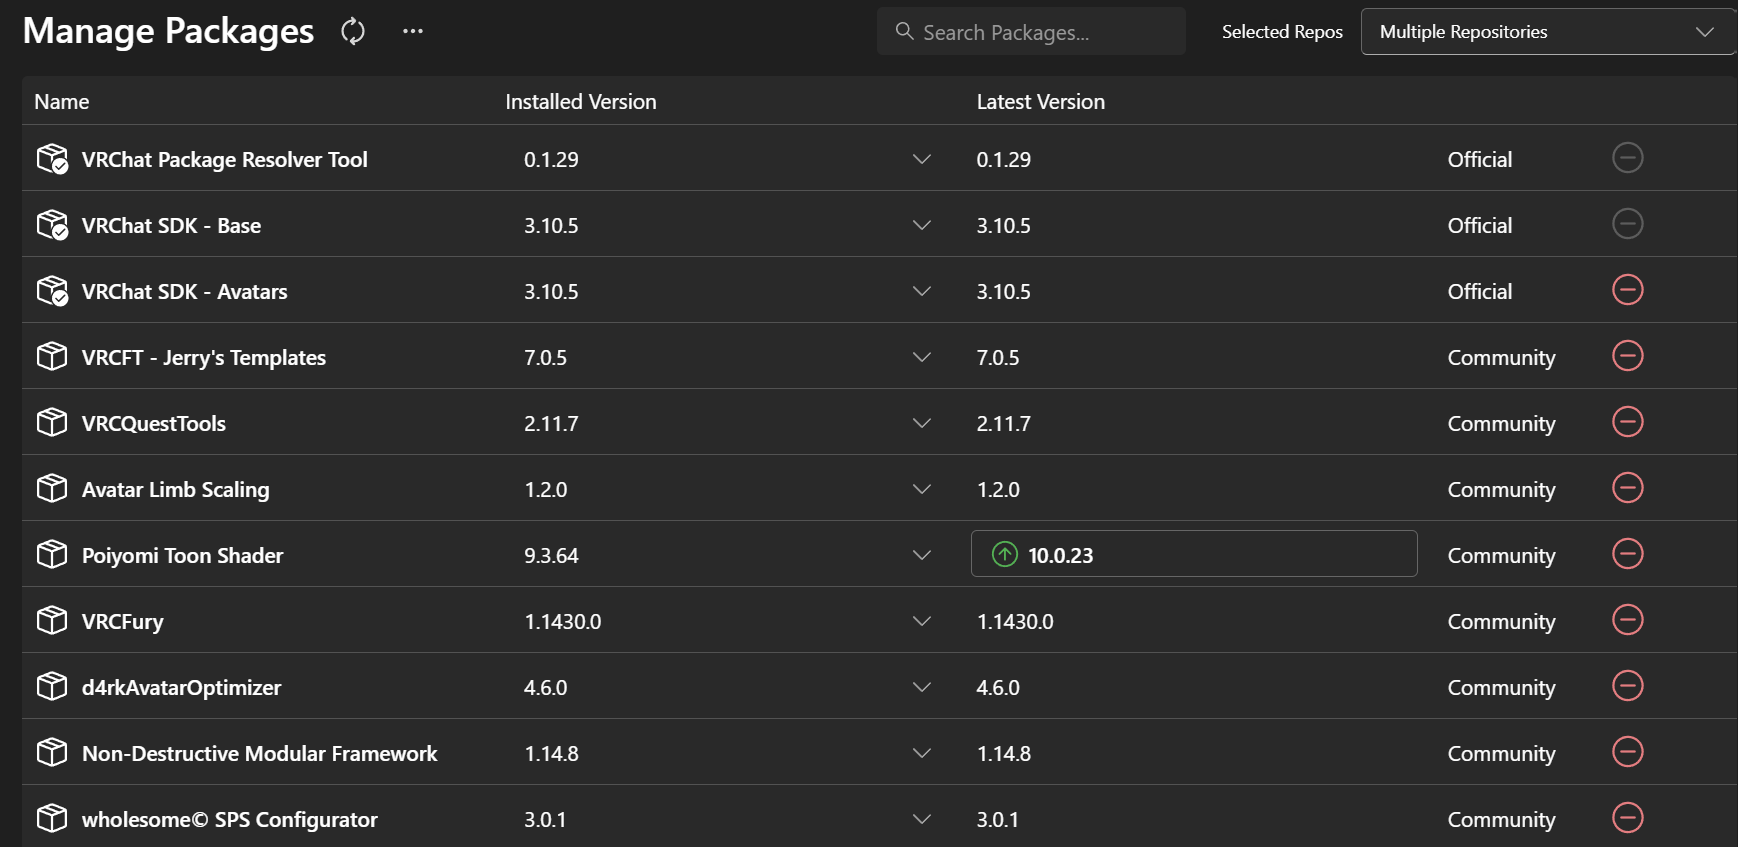Click the VRCFT - Jerry's Templates name
Screen dimensions: 1738x847
coord(204,358)
